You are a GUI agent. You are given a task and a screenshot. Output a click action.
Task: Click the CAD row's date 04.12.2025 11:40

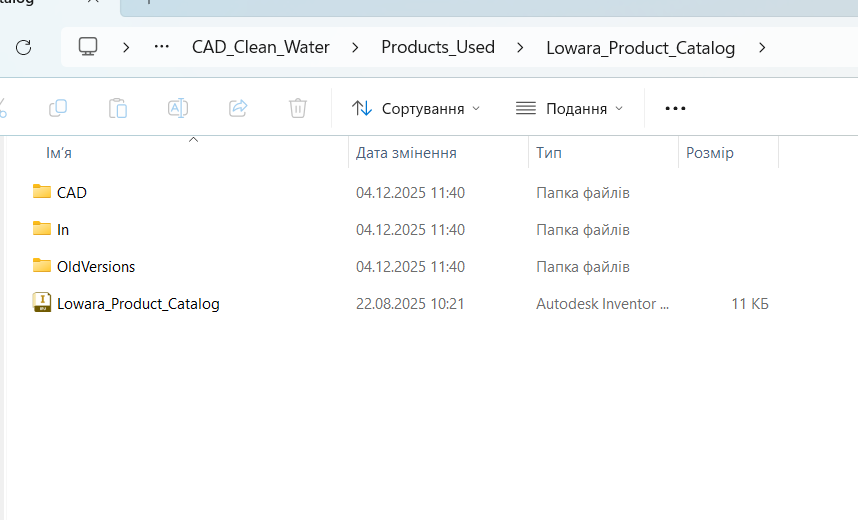point(410,193)
